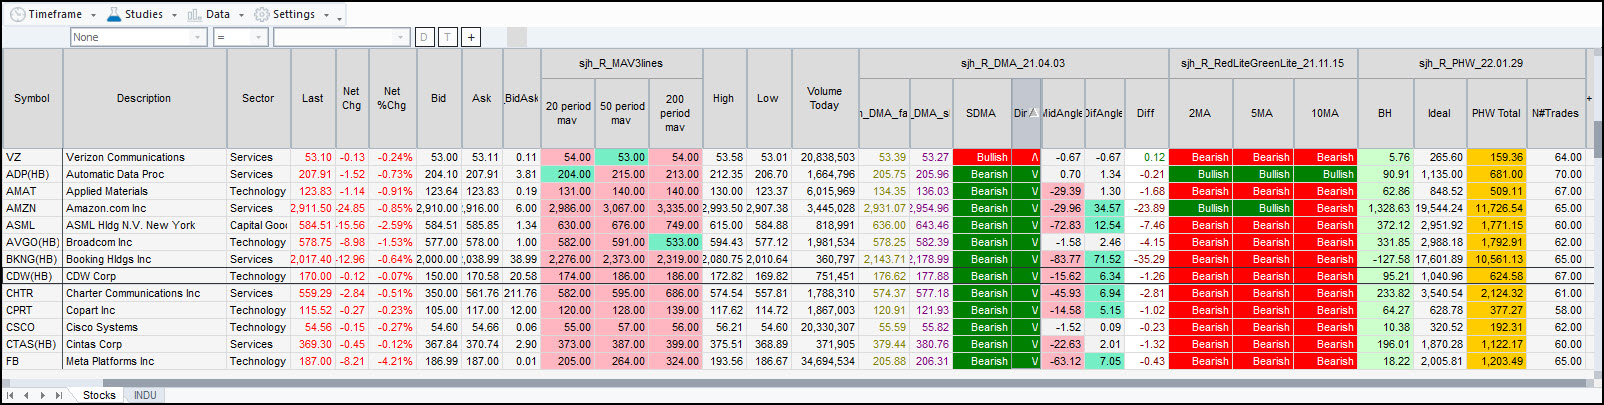Select the VZ symbol cell
The height and width of the screenshot is (405, 1604).
click(x=32, y=157)
